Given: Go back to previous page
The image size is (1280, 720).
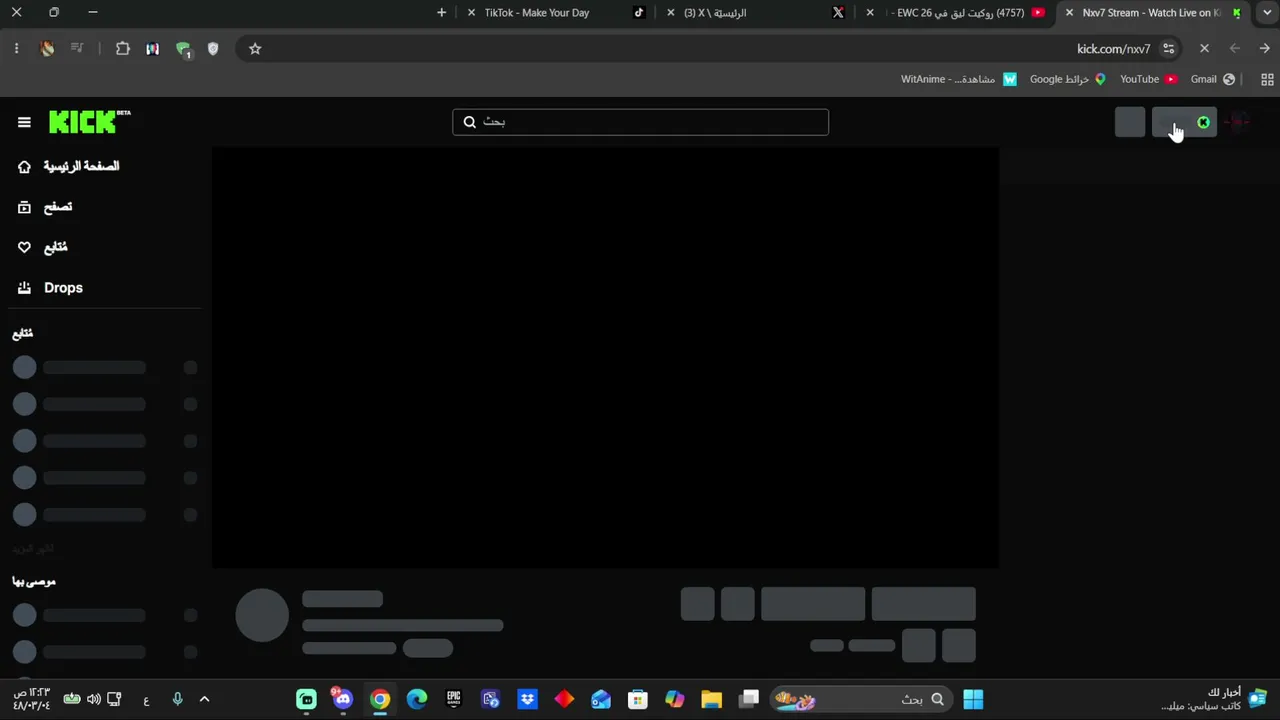Looking at the screenshot, I should [1265, 48].
